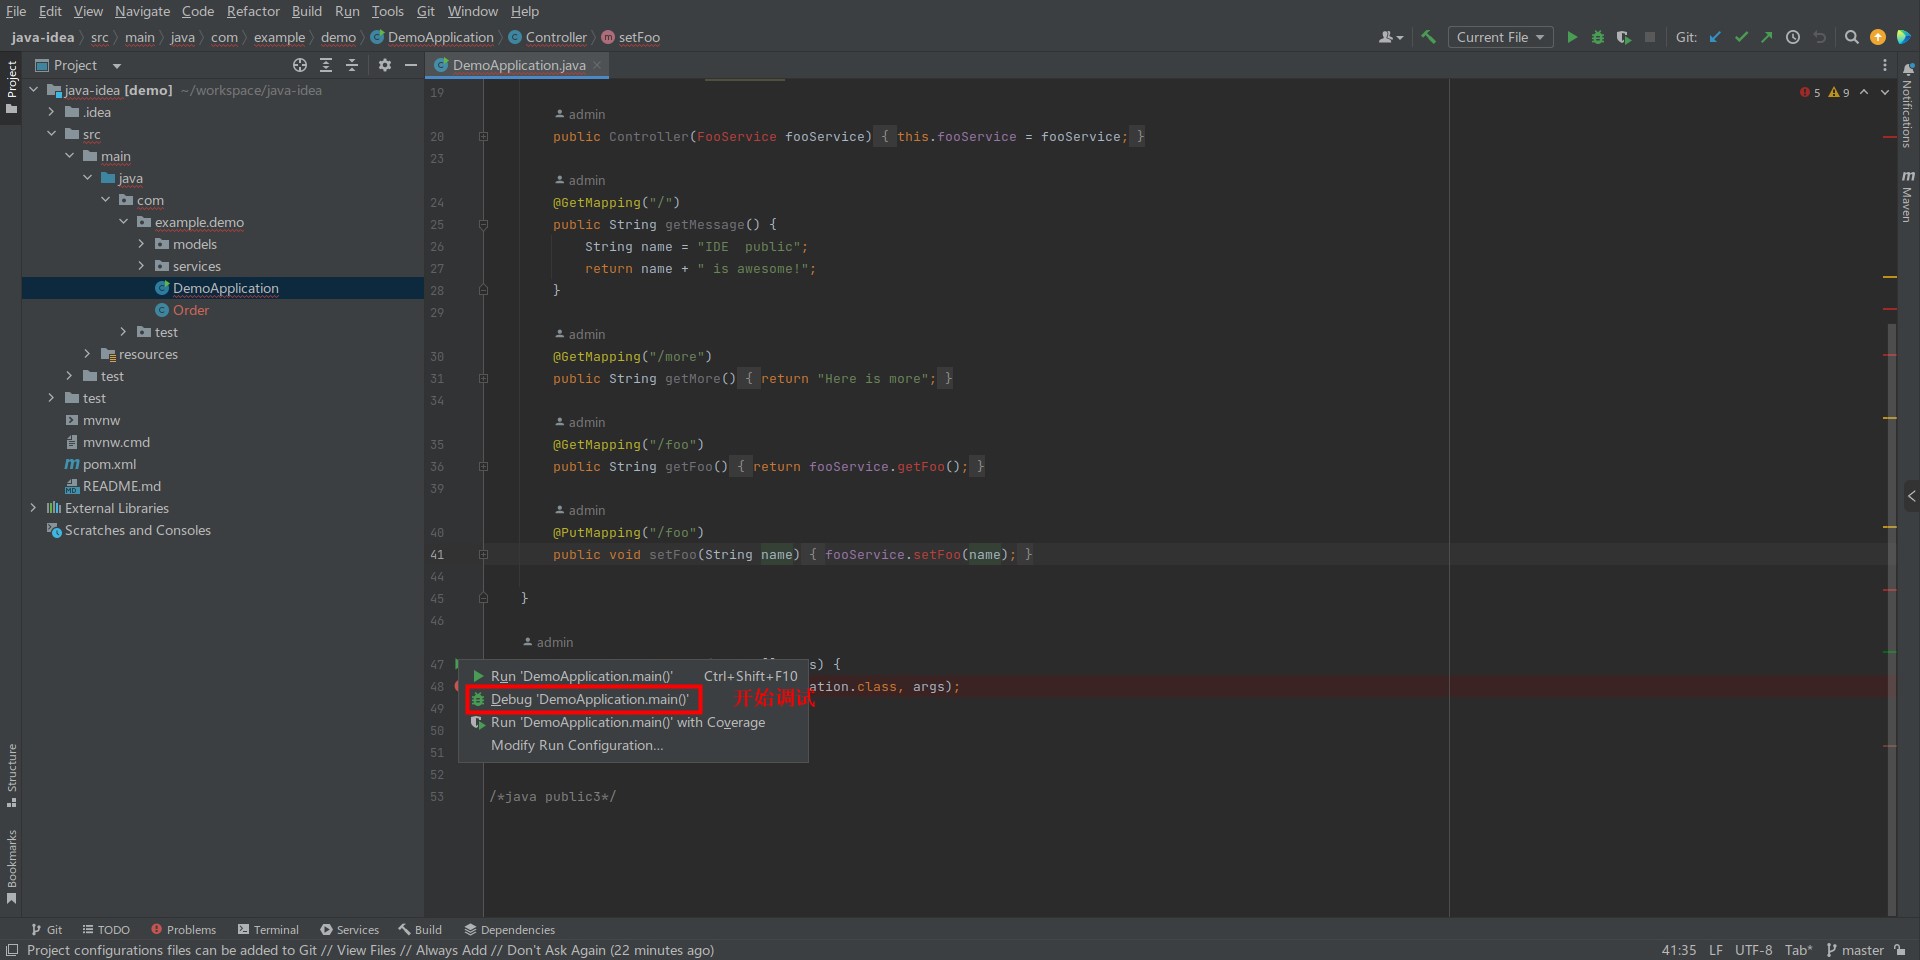Open the Problems tool window

click(x=183, y=929)
